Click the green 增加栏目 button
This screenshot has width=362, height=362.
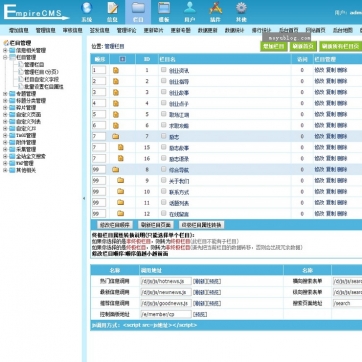point(273,46)
